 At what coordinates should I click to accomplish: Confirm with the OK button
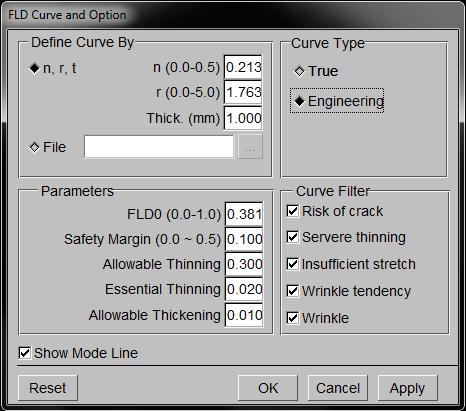tap(268, 388)
